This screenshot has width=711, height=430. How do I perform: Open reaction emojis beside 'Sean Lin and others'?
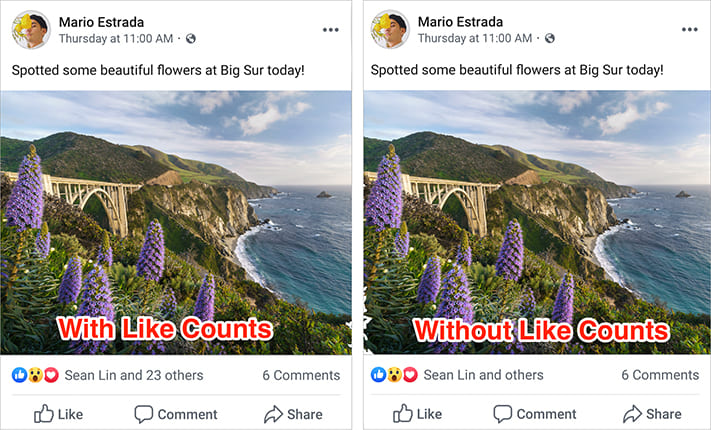395,375
